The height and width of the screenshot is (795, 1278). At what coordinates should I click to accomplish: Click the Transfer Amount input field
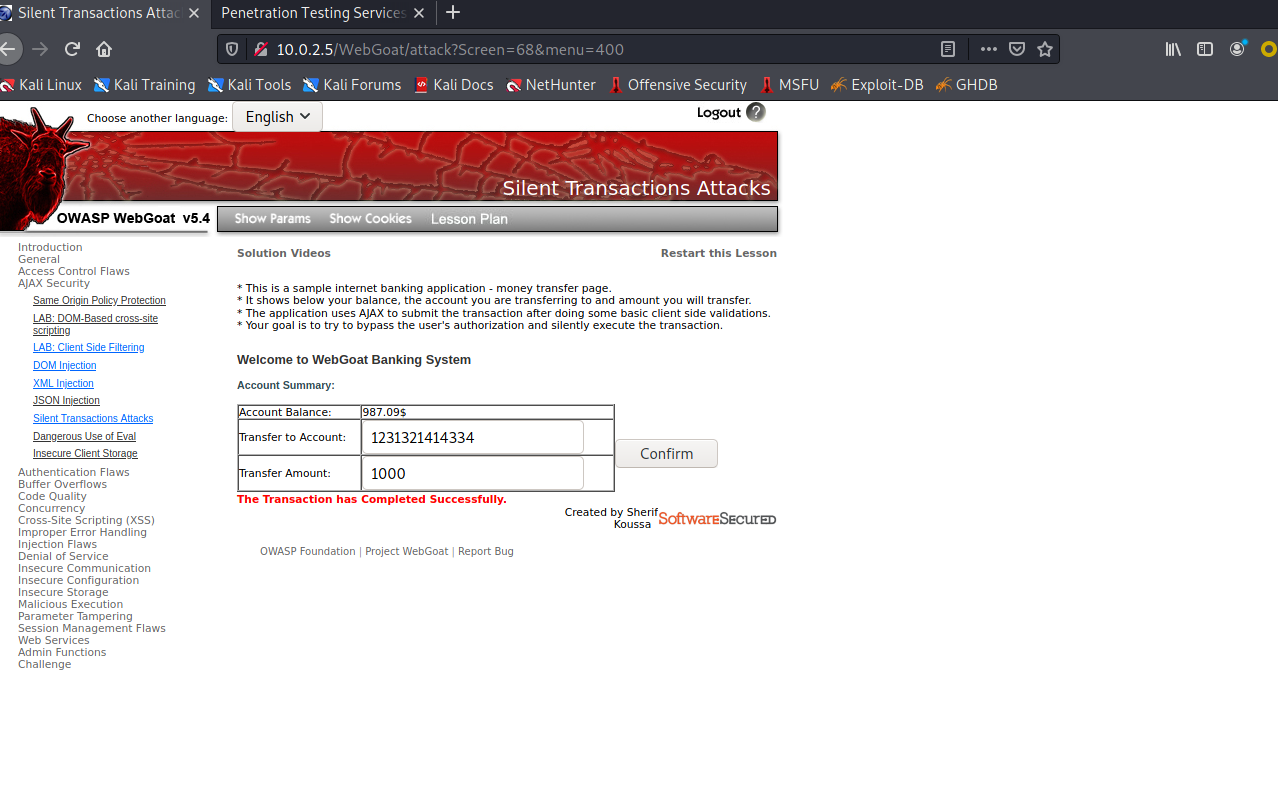click(472, 473)
